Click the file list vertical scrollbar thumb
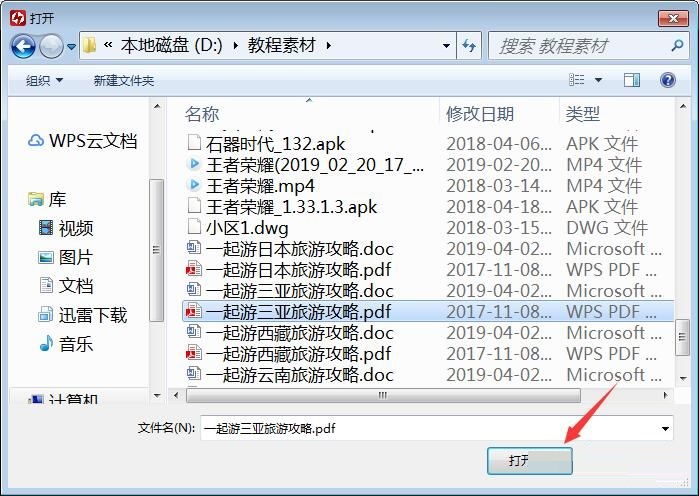This screenshot has width=699, height=496. click(682, 337)
